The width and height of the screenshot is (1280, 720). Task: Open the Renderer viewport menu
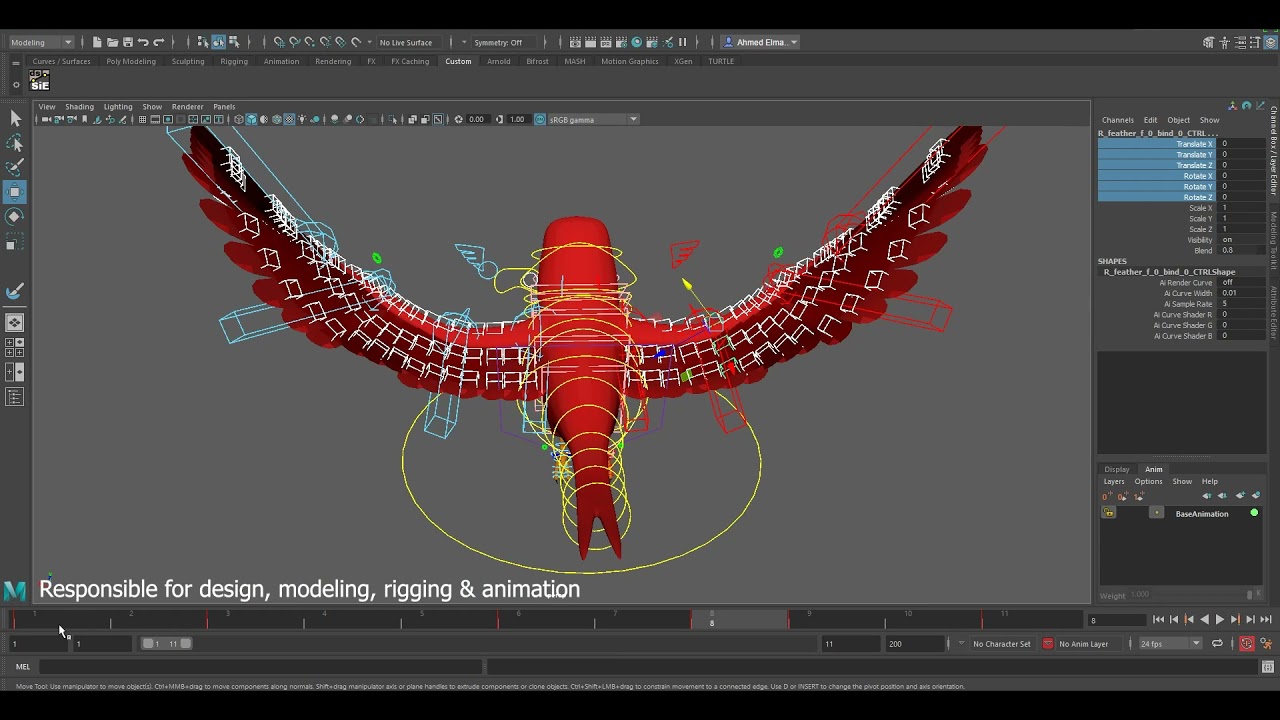187,106
